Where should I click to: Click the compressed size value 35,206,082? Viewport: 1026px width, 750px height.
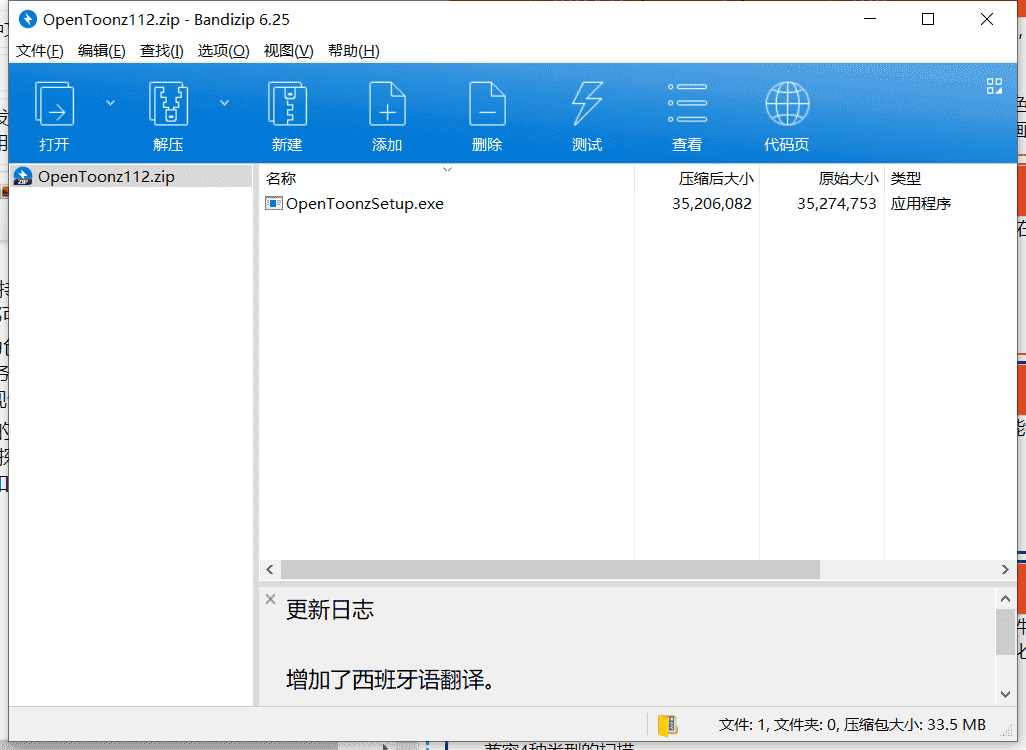pos(712,204)
